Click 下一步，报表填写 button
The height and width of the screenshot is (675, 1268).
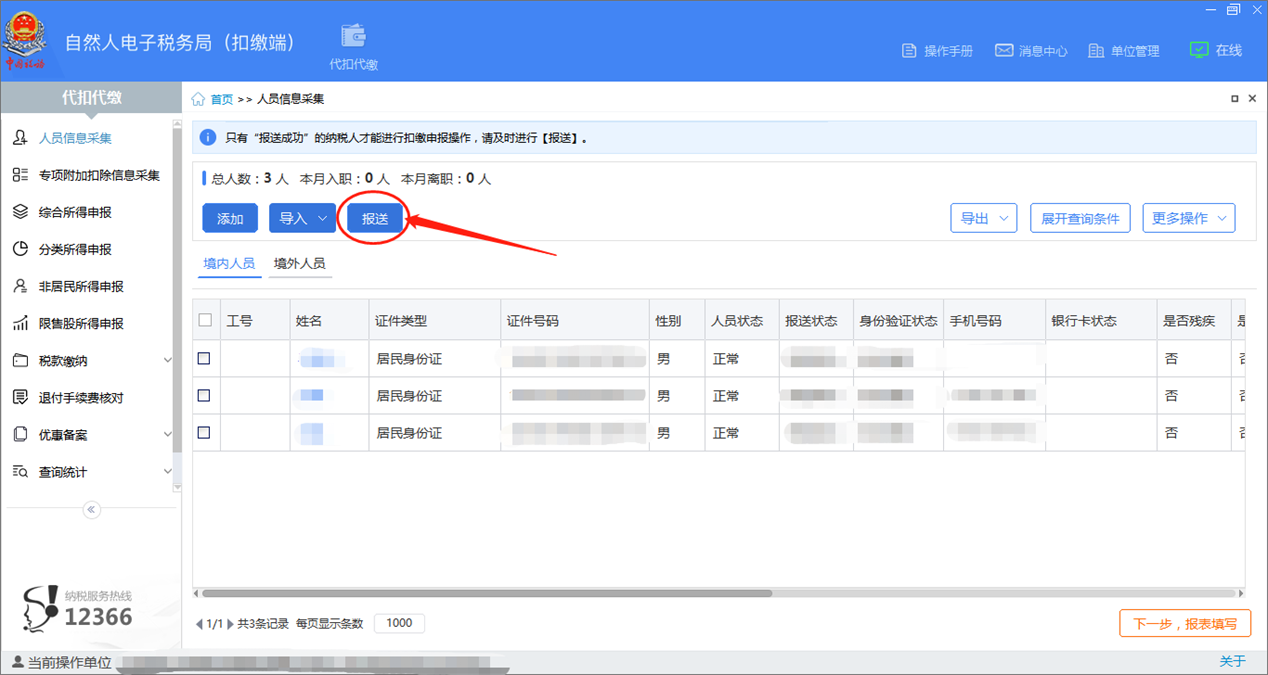pos(1185,623)
